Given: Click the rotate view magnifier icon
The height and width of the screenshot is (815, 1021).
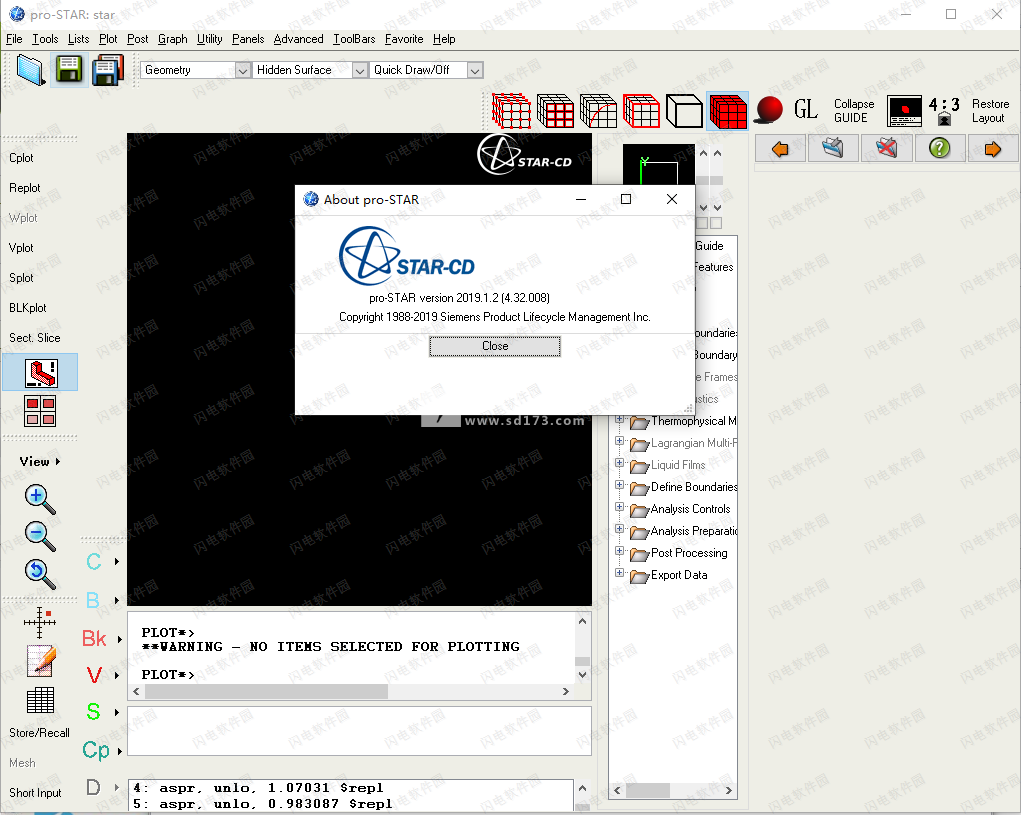Looking at the screenshot, I should (40, 574).
